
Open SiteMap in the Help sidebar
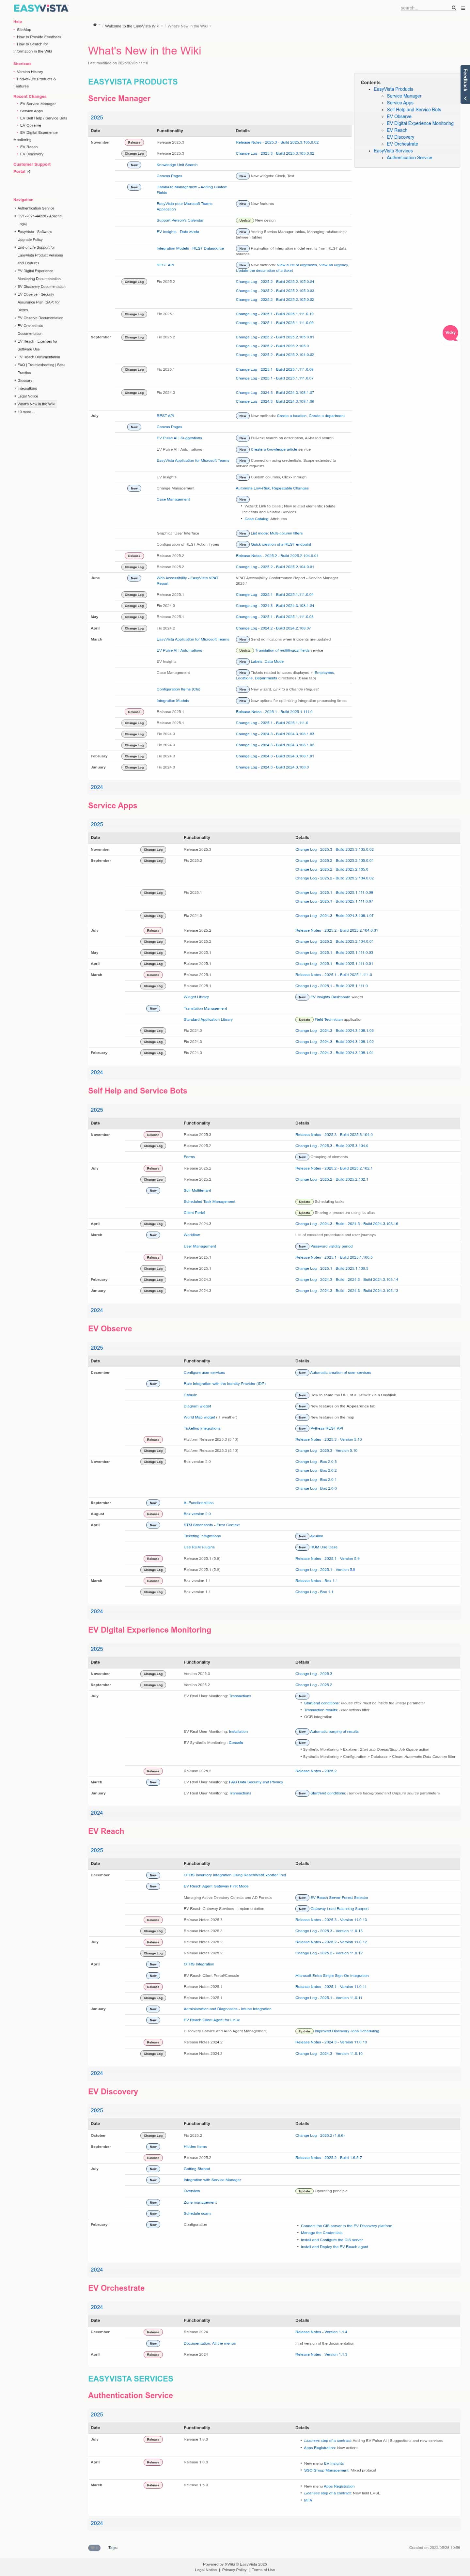[x=24, y=30]
